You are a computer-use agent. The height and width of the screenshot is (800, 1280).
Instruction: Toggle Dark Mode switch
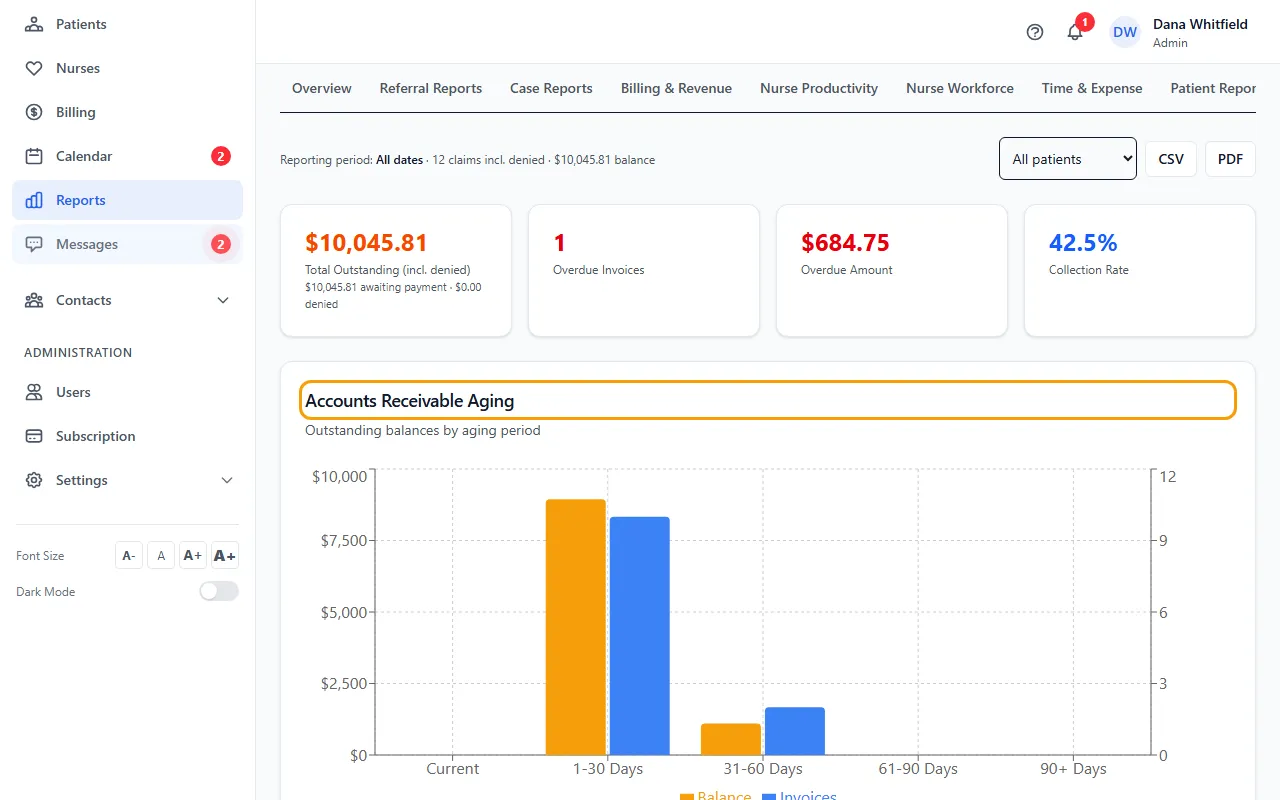coord(219,591)
